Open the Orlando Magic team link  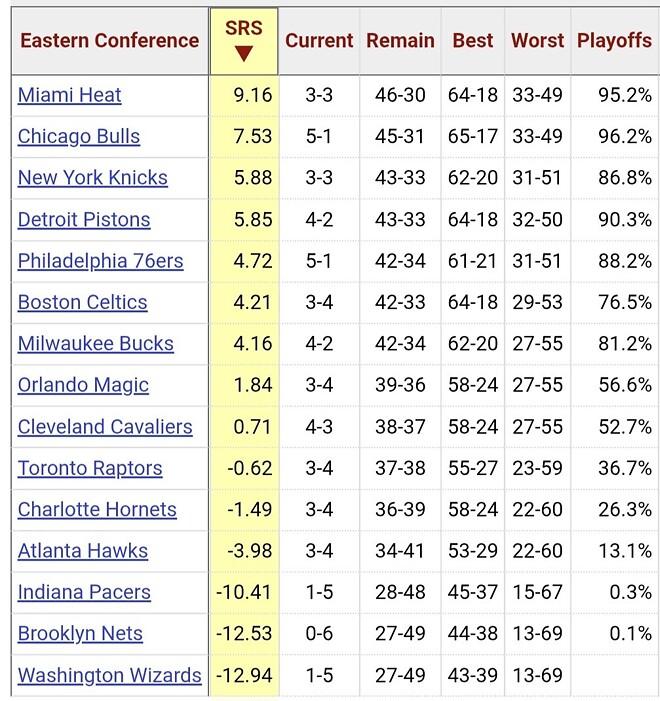[x=83, y=385]
